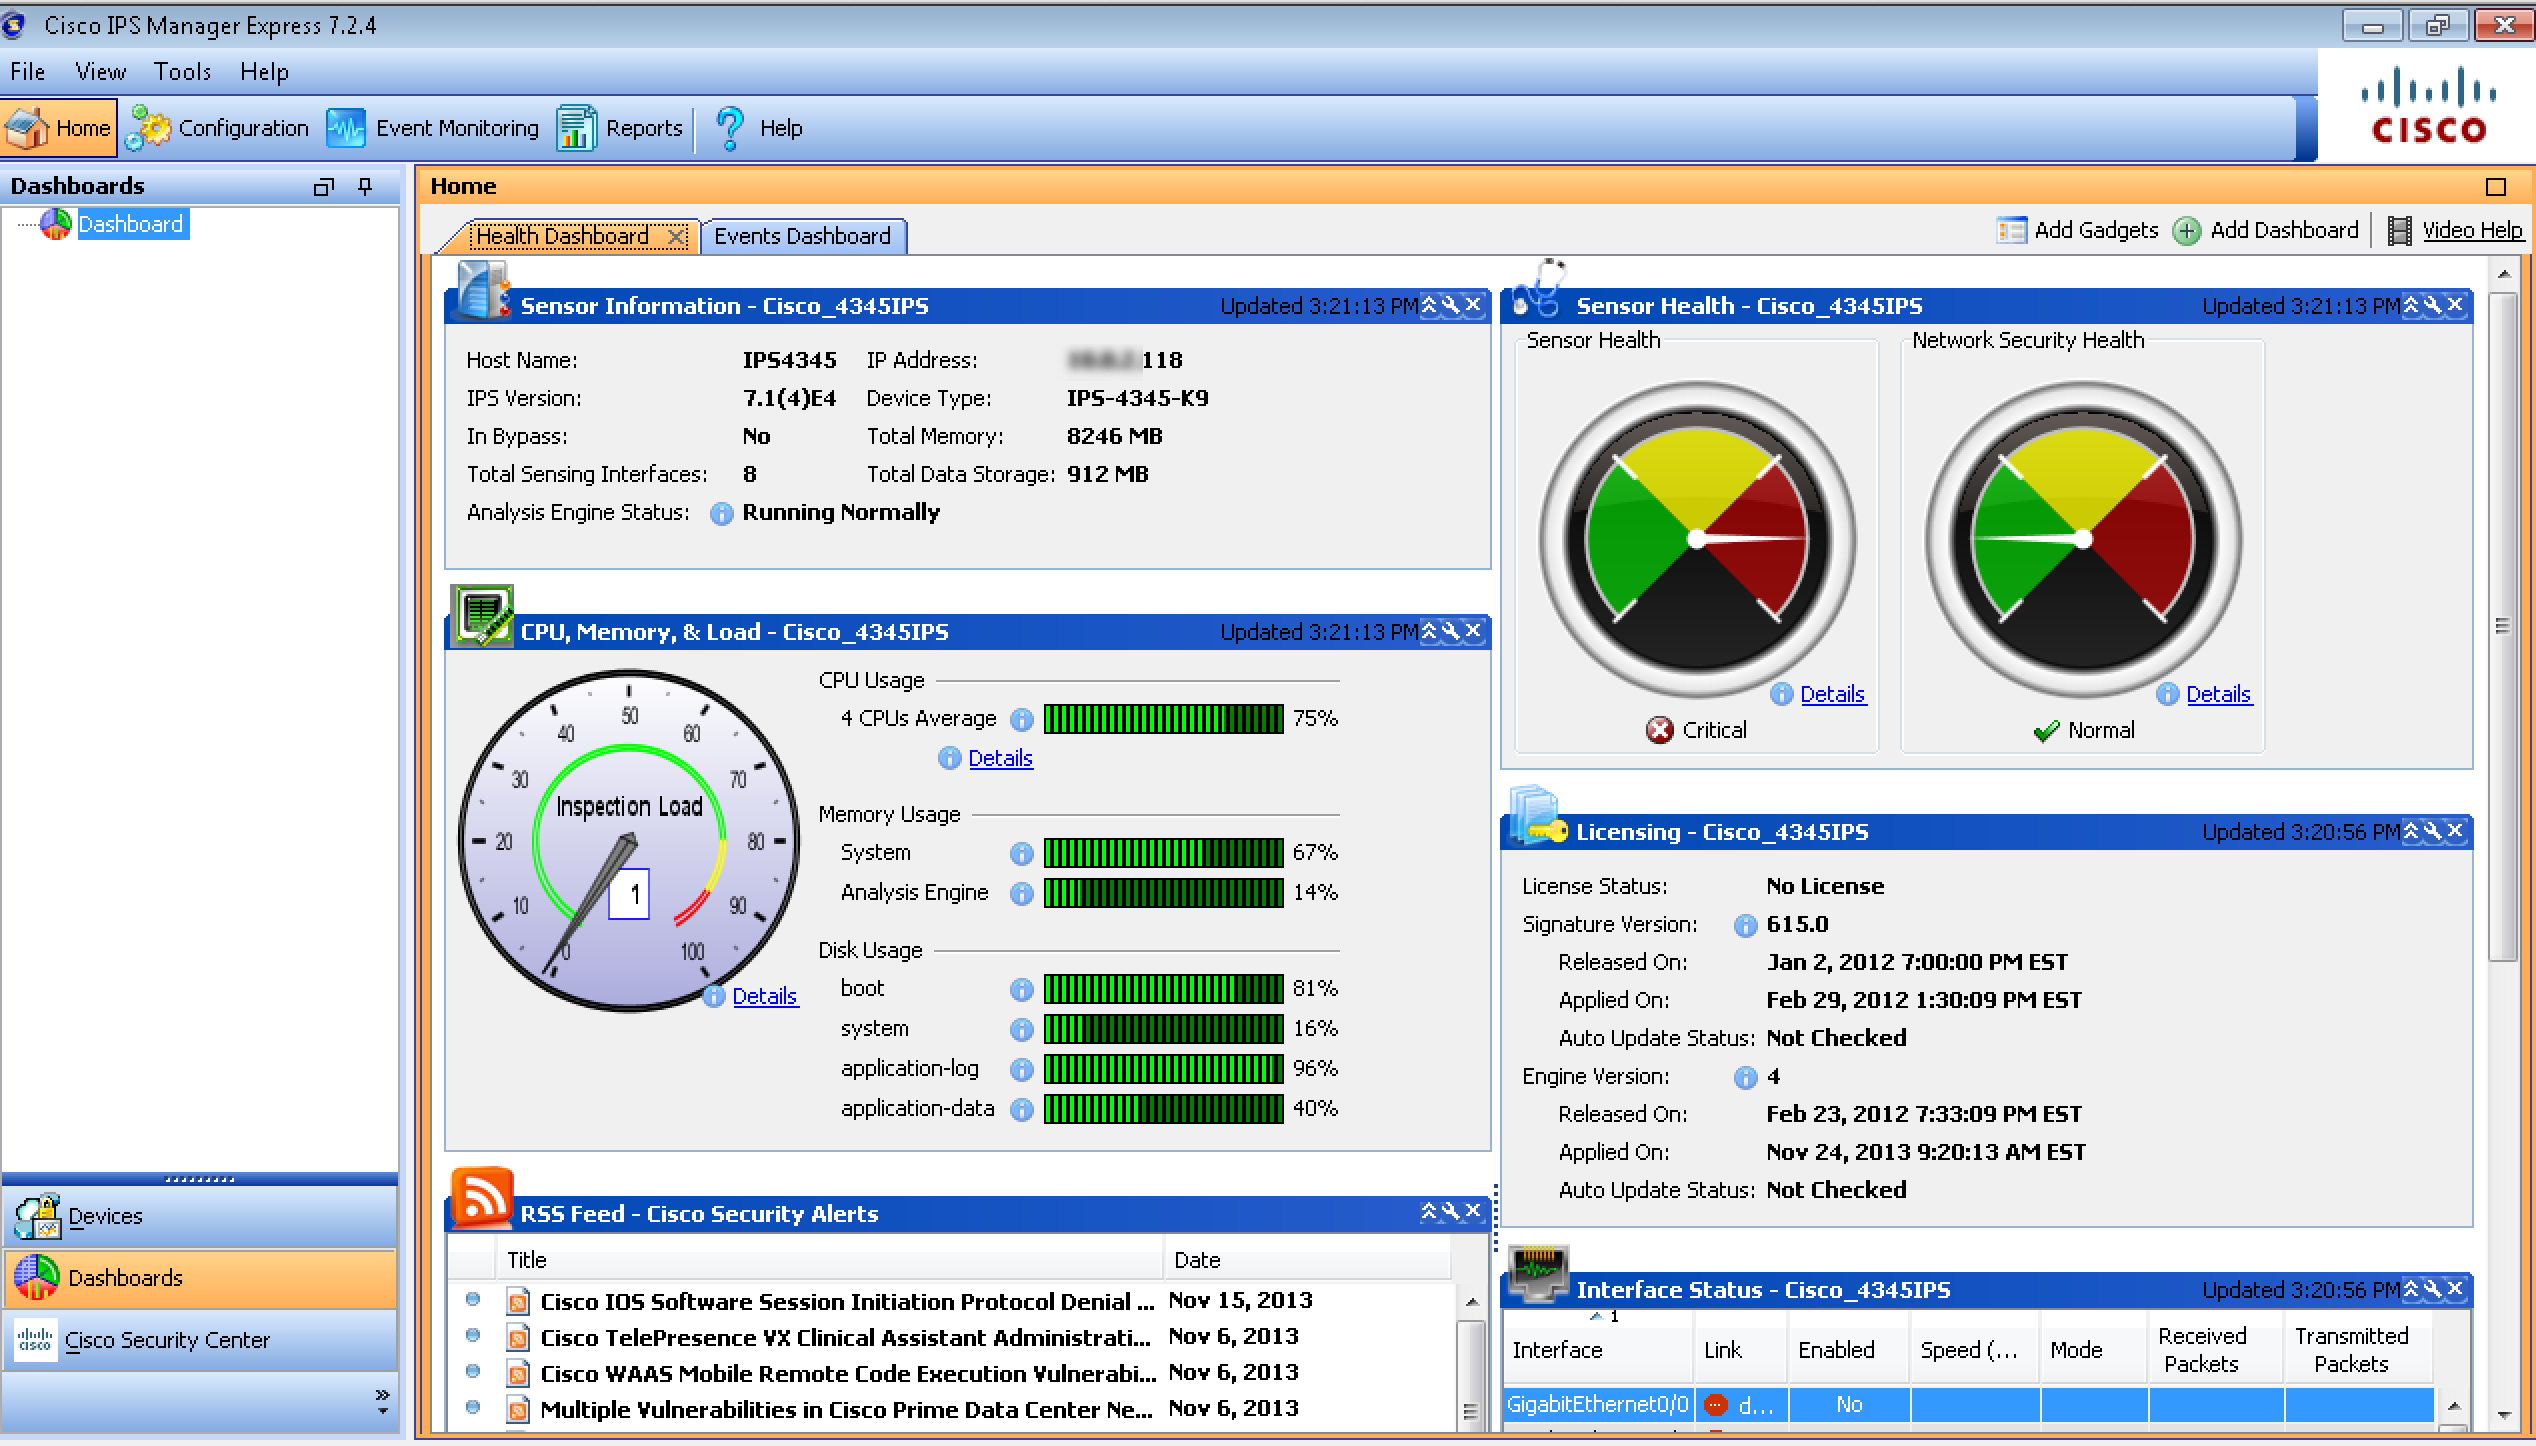Click the info icon next to Signature Version

pyautogui.click(x=1745, y=926)
